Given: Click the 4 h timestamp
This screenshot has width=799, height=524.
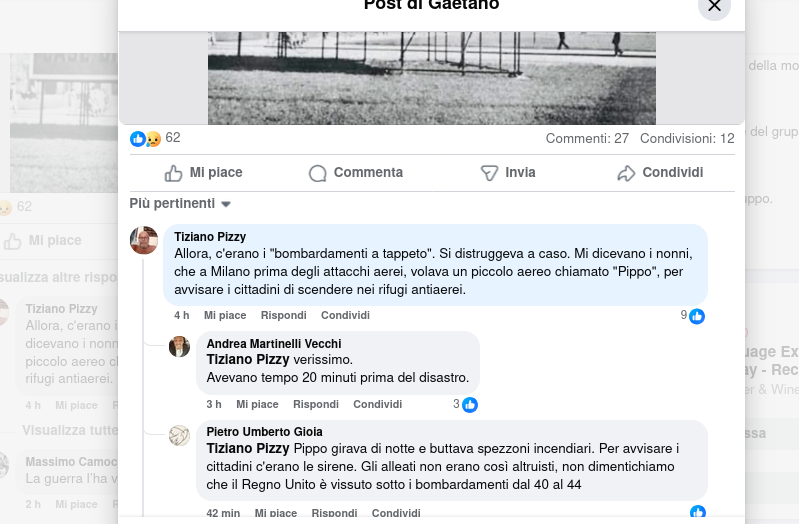Looking at the screenshot, I should (182, 316).
